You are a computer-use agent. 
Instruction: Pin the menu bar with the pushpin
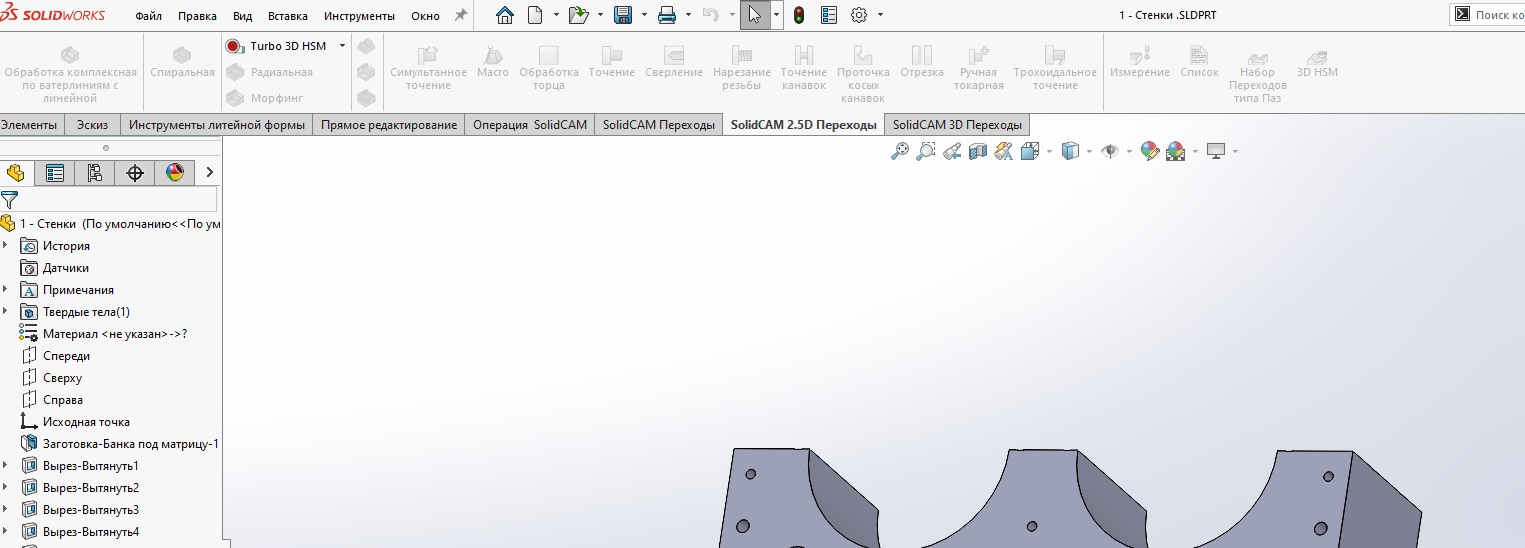(x=460, y=15)
